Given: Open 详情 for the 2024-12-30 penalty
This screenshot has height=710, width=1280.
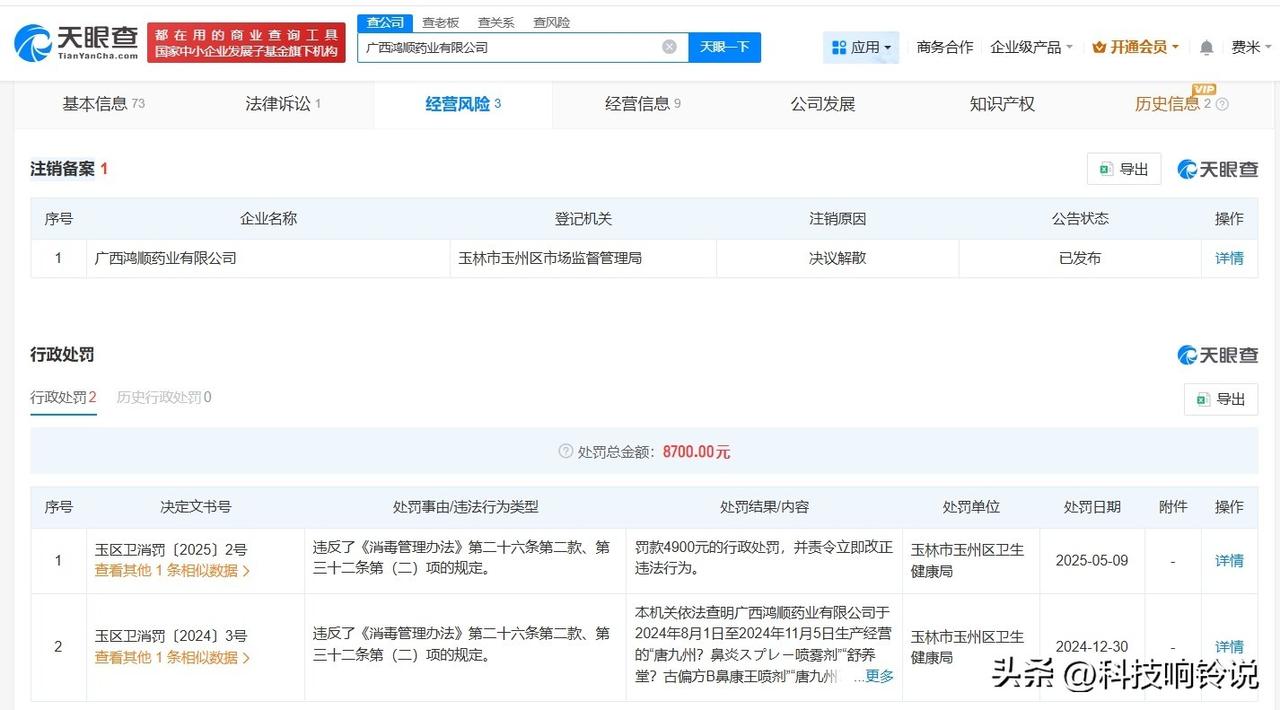Looking at the screenshot, I should point(1229,647).
